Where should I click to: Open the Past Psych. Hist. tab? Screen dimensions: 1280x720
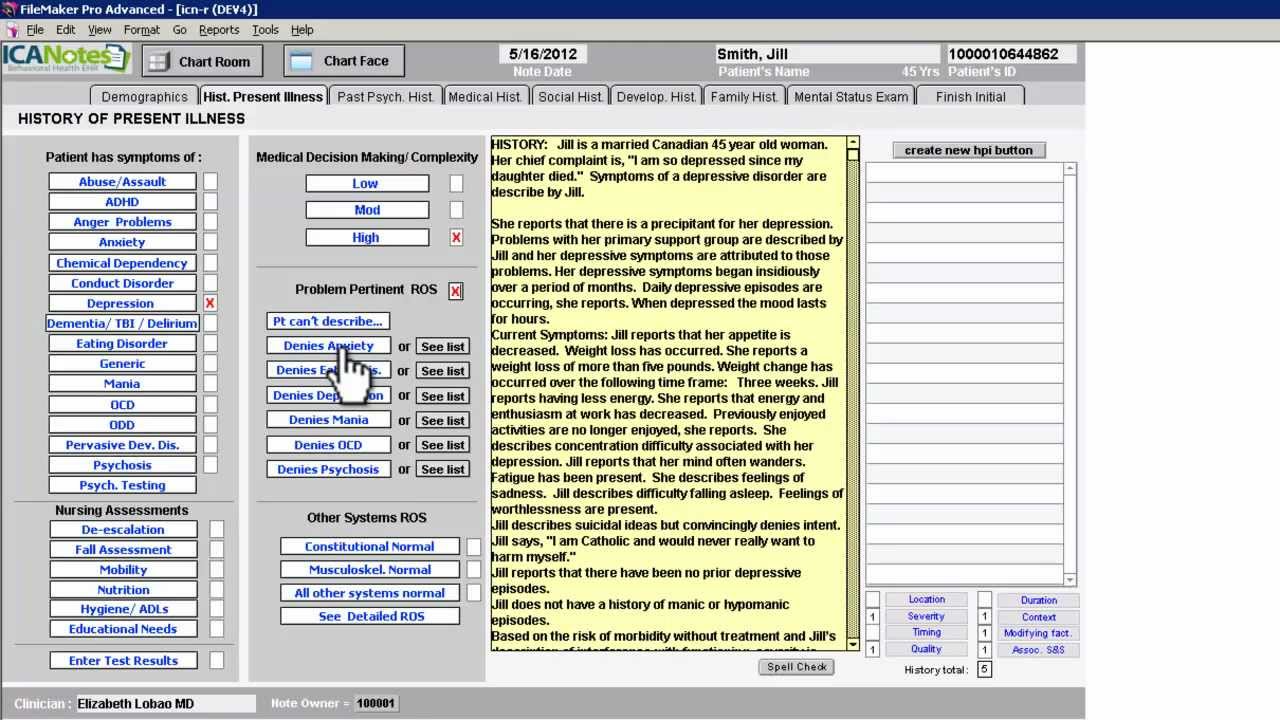click(x=385, y=97)
